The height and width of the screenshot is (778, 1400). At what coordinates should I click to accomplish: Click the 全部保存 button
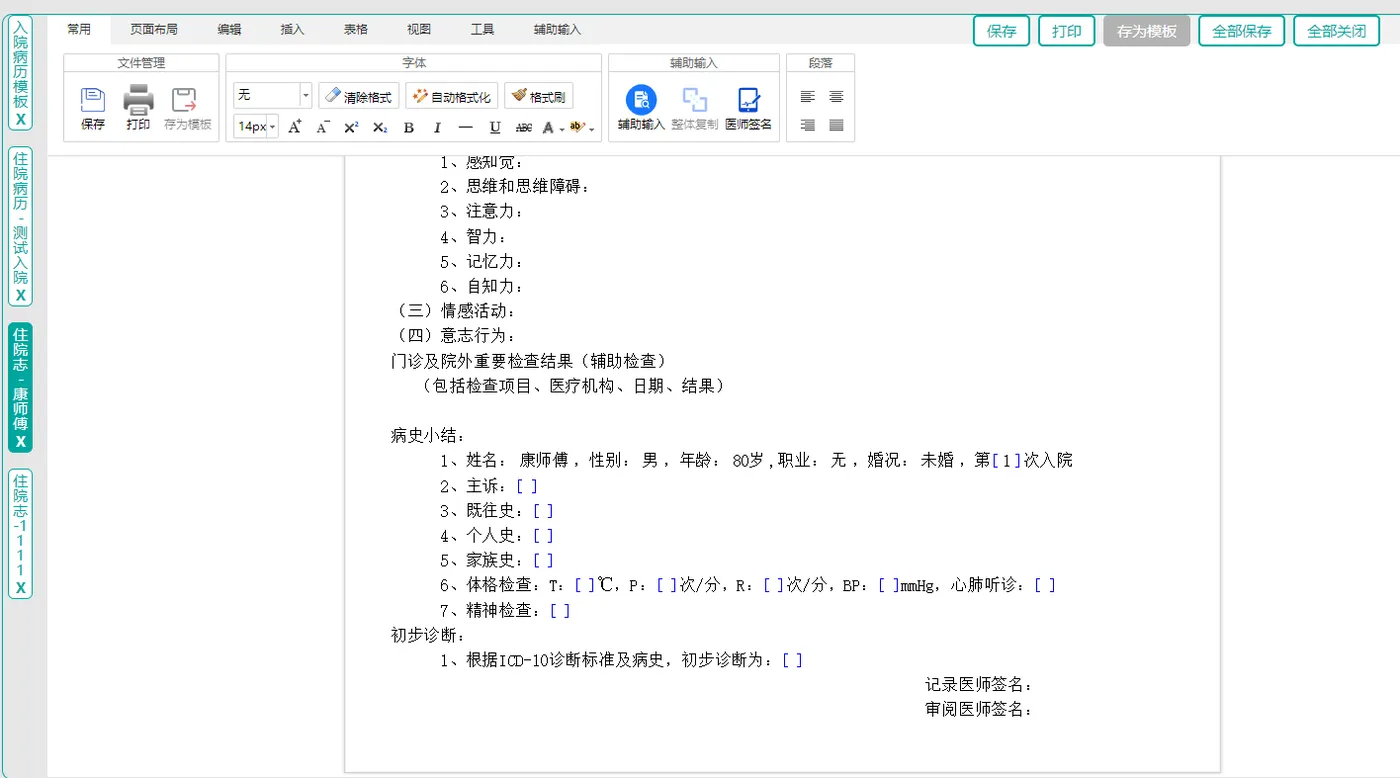[x=1242, y=31]
